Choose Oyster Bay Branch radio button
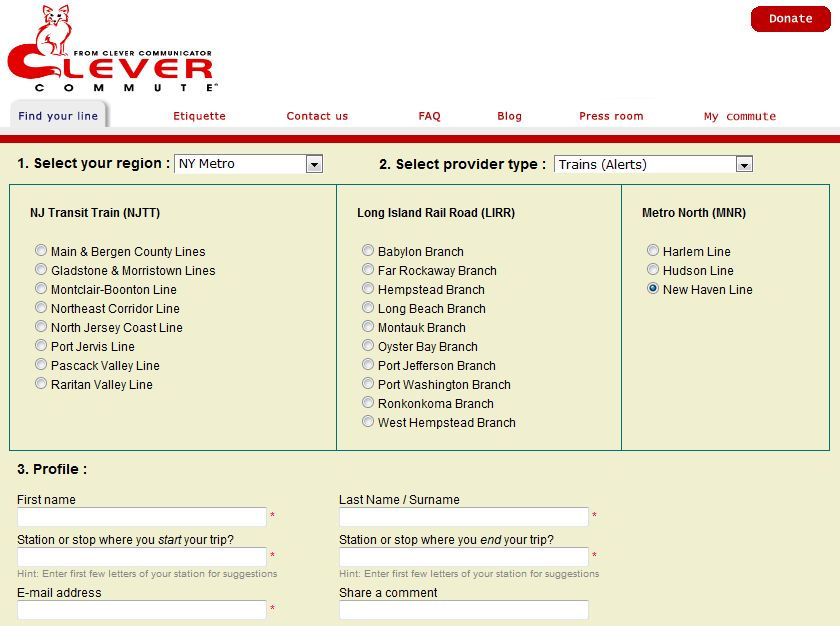This screenshot has height=626, width=840. point(368,345)
